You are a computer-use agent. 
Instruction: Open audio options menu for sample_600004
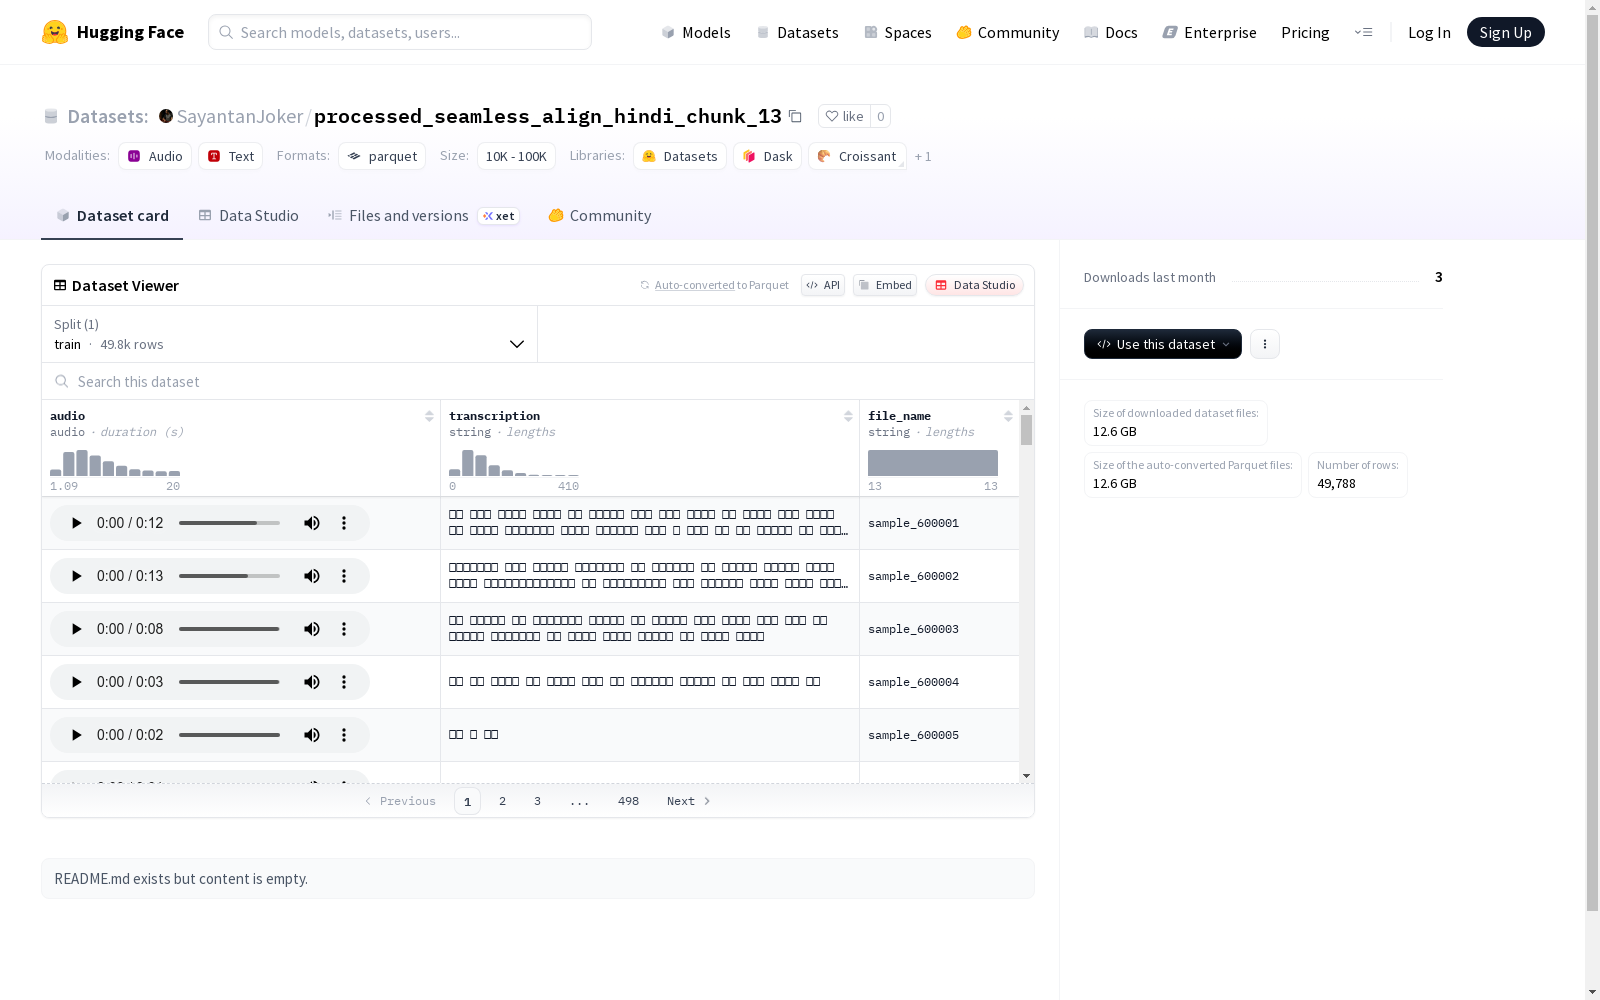pyautogui.click(x=344, y=682)
